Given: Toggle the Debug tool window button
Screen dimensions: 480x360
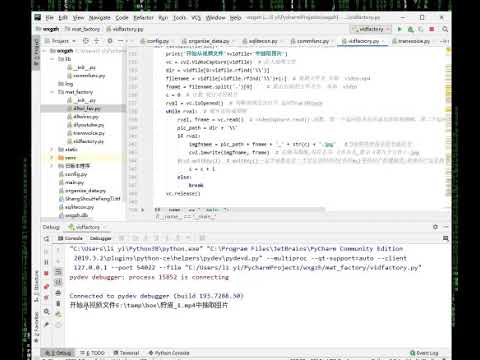Looking at the screenshot, I should coord(58,353).
